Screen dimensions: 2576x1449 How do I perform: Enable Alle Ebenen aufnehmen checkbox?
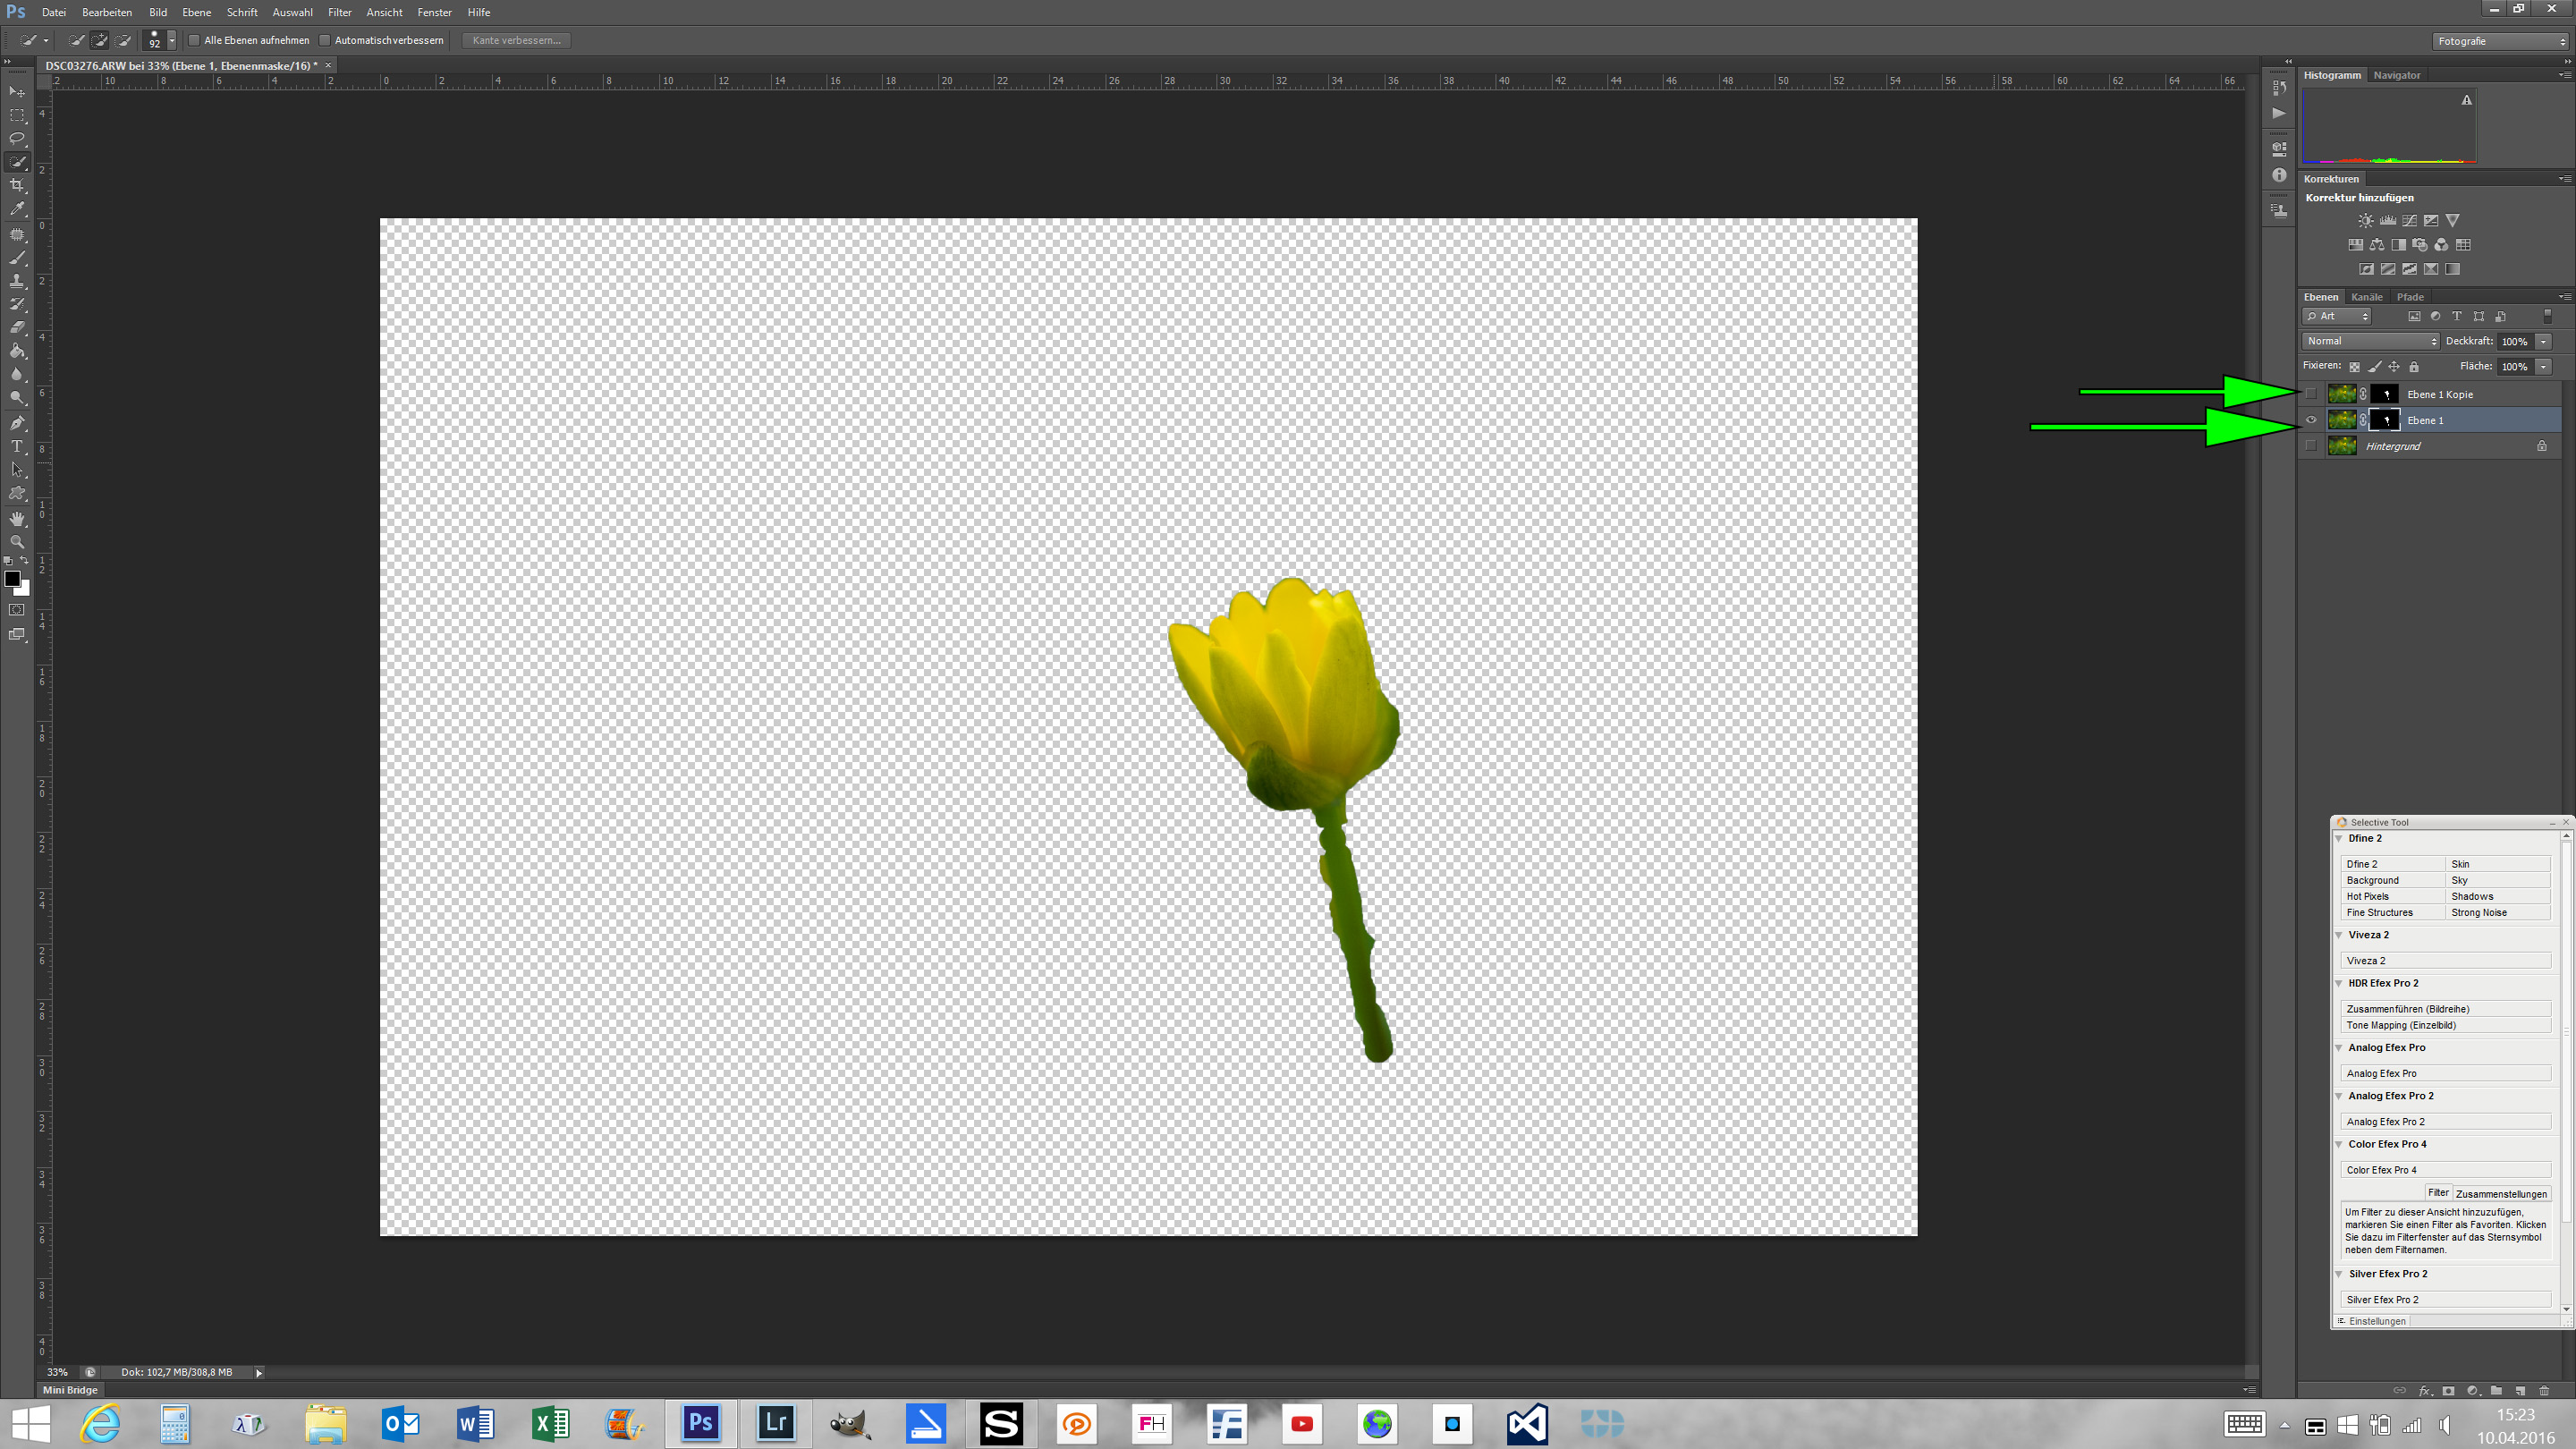[x=195, y=41]
